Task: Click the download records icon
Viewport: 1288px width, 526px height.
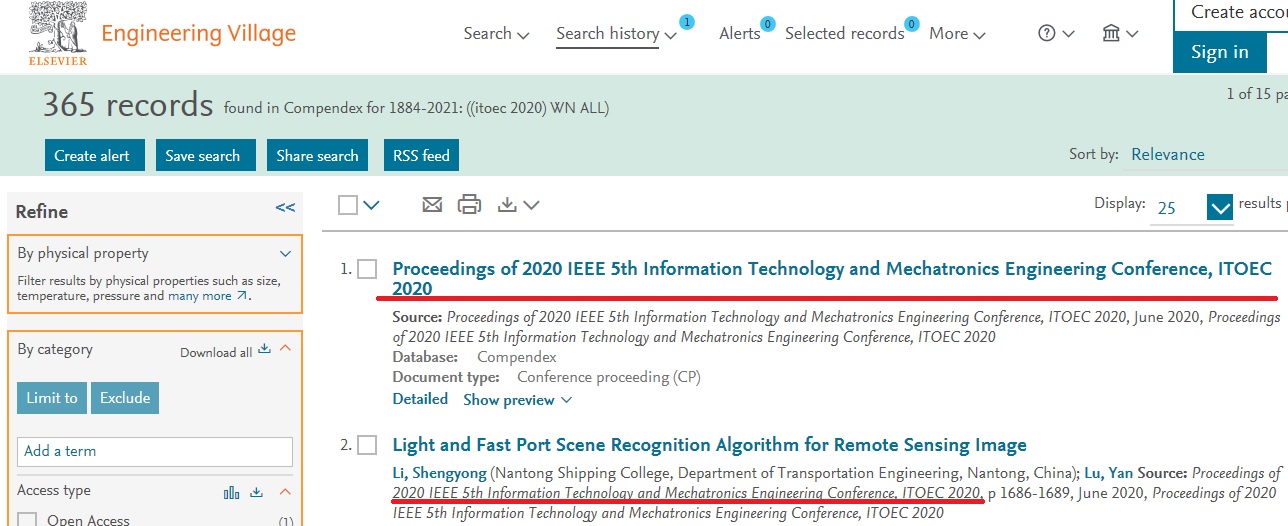Action: (508, 205)
